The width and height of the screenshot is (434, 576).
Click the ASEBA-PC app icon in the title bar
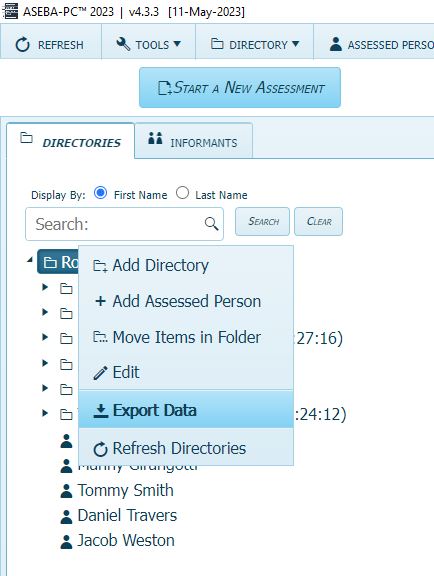point(10,11)
